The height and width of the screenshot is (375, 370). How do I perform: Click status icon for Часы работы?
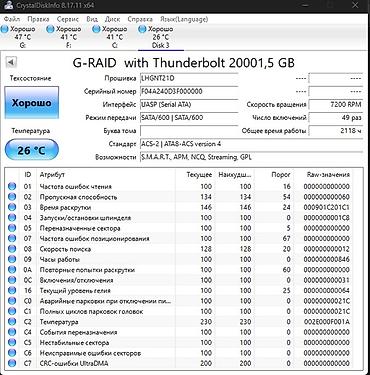(12, 259)
